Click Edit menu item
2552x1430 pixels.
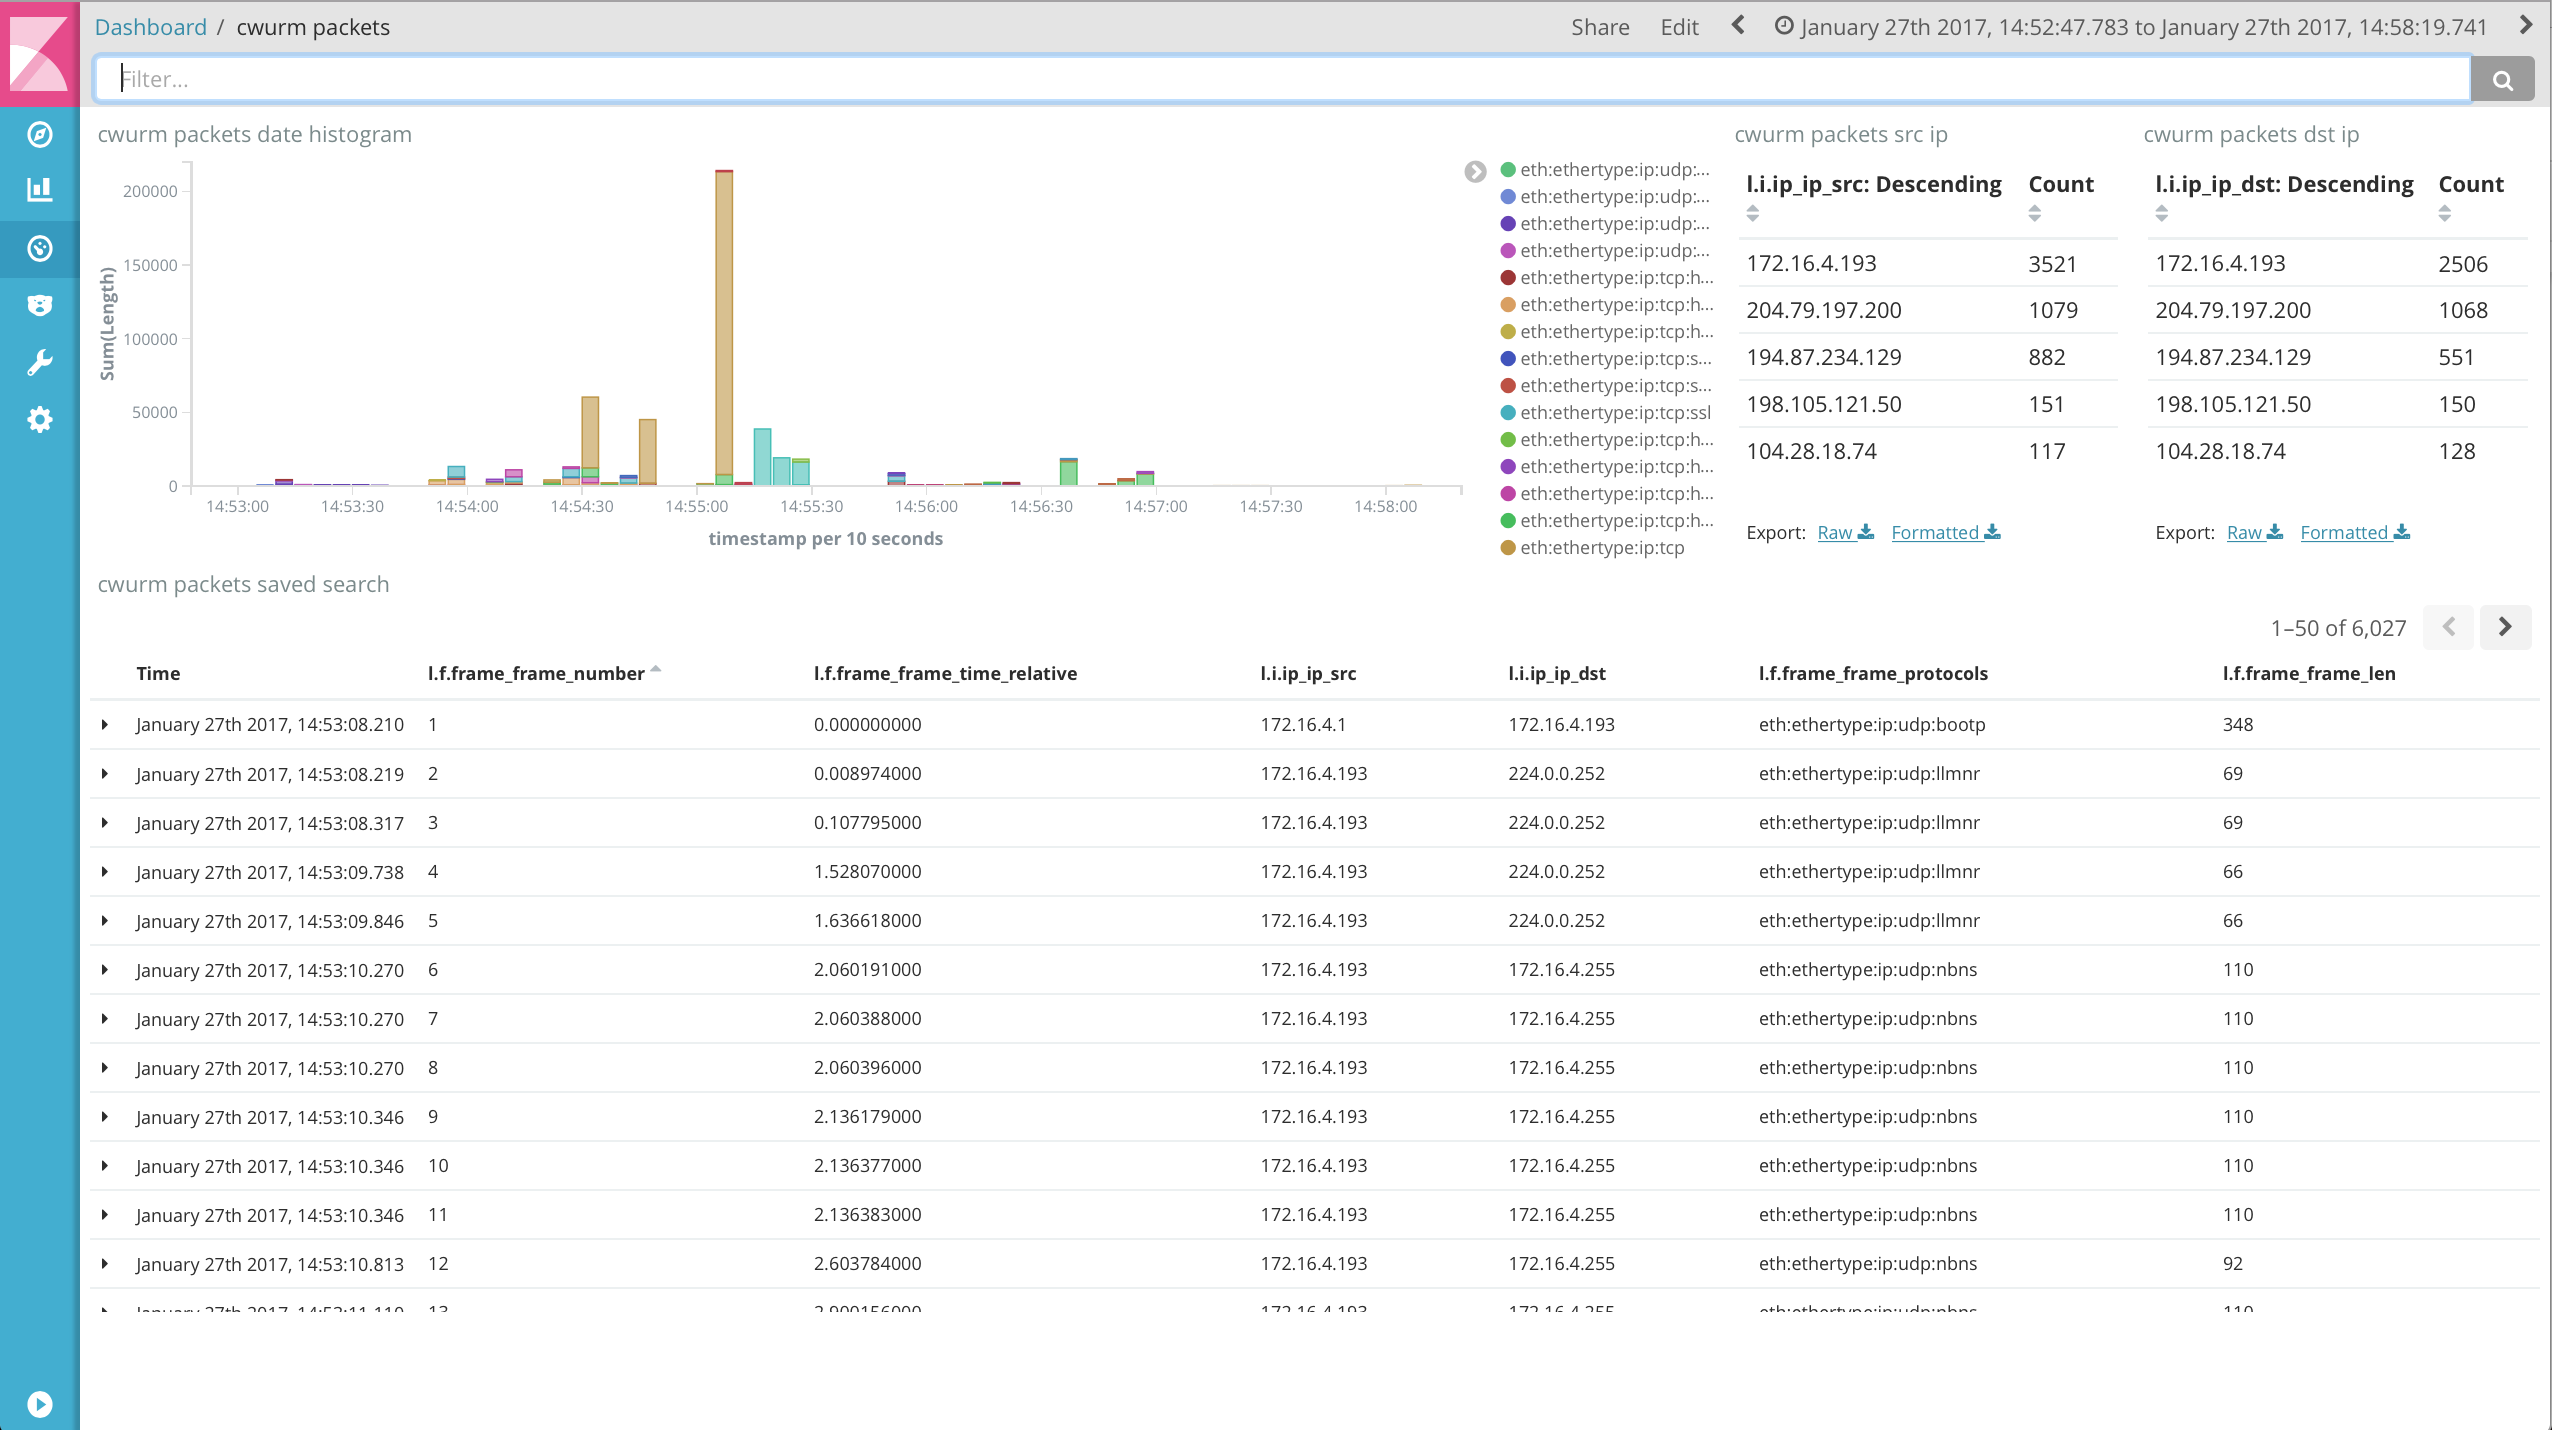tap(1677, 26)
